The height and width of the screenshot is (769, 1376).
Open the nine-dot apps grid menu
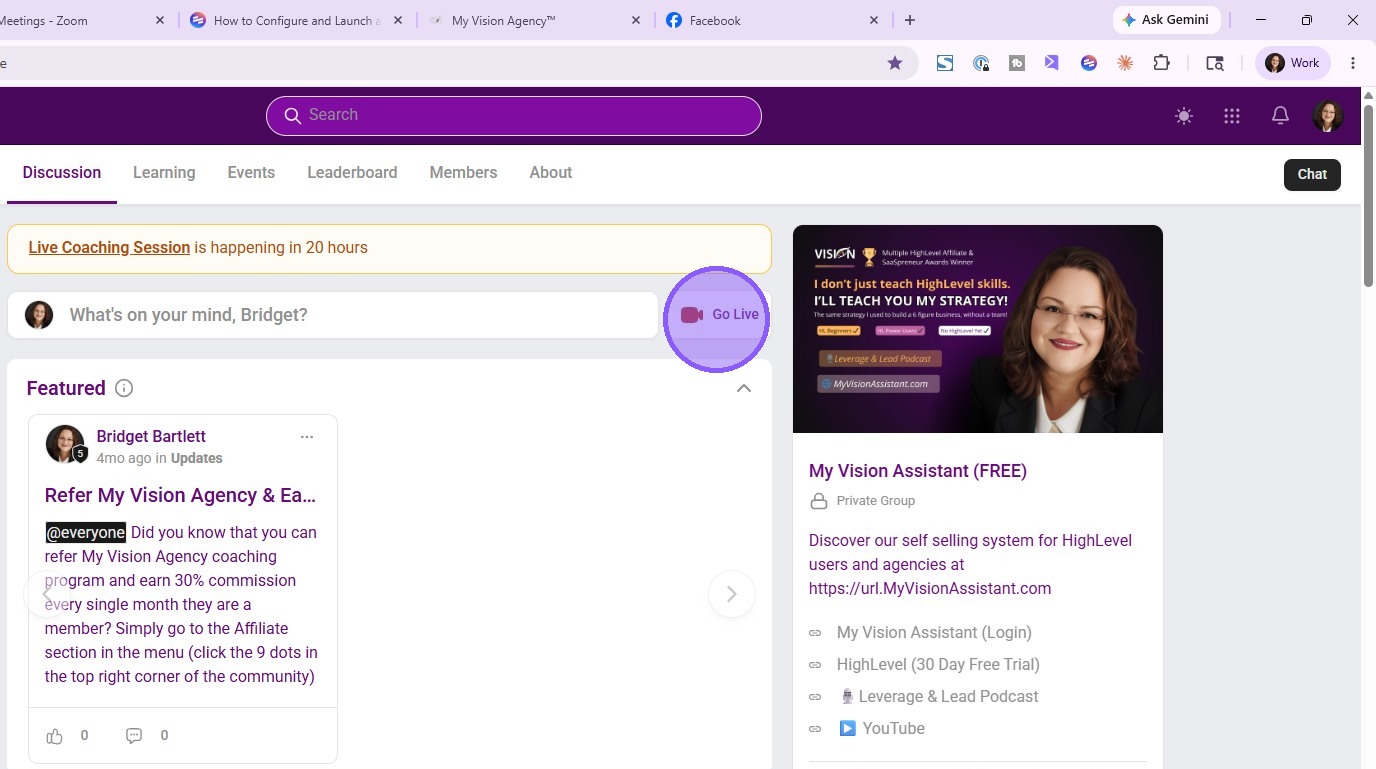[1232, 116]
